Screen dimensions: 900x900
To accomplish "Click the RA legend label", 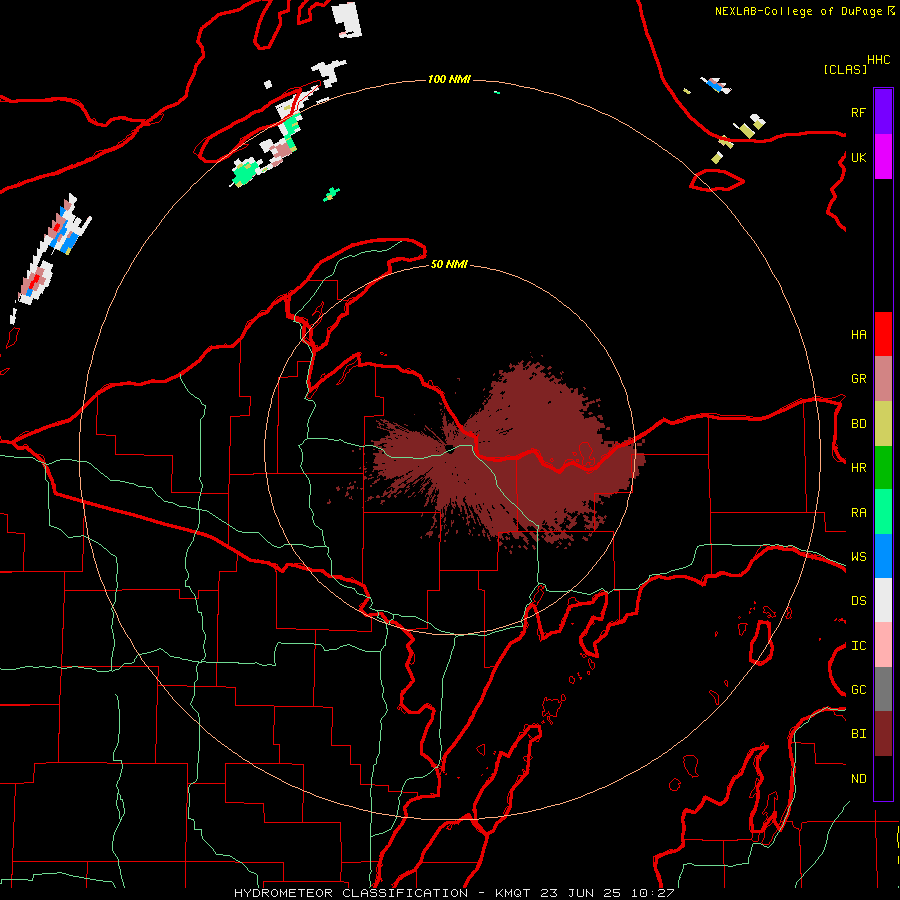I will pyautogui.click(x=858, y=513).
